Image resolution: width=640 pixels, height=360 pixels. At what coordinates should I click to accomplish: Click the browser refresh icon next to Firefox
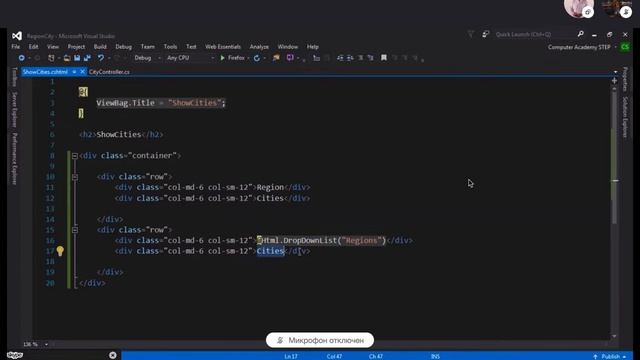(257, 58)
